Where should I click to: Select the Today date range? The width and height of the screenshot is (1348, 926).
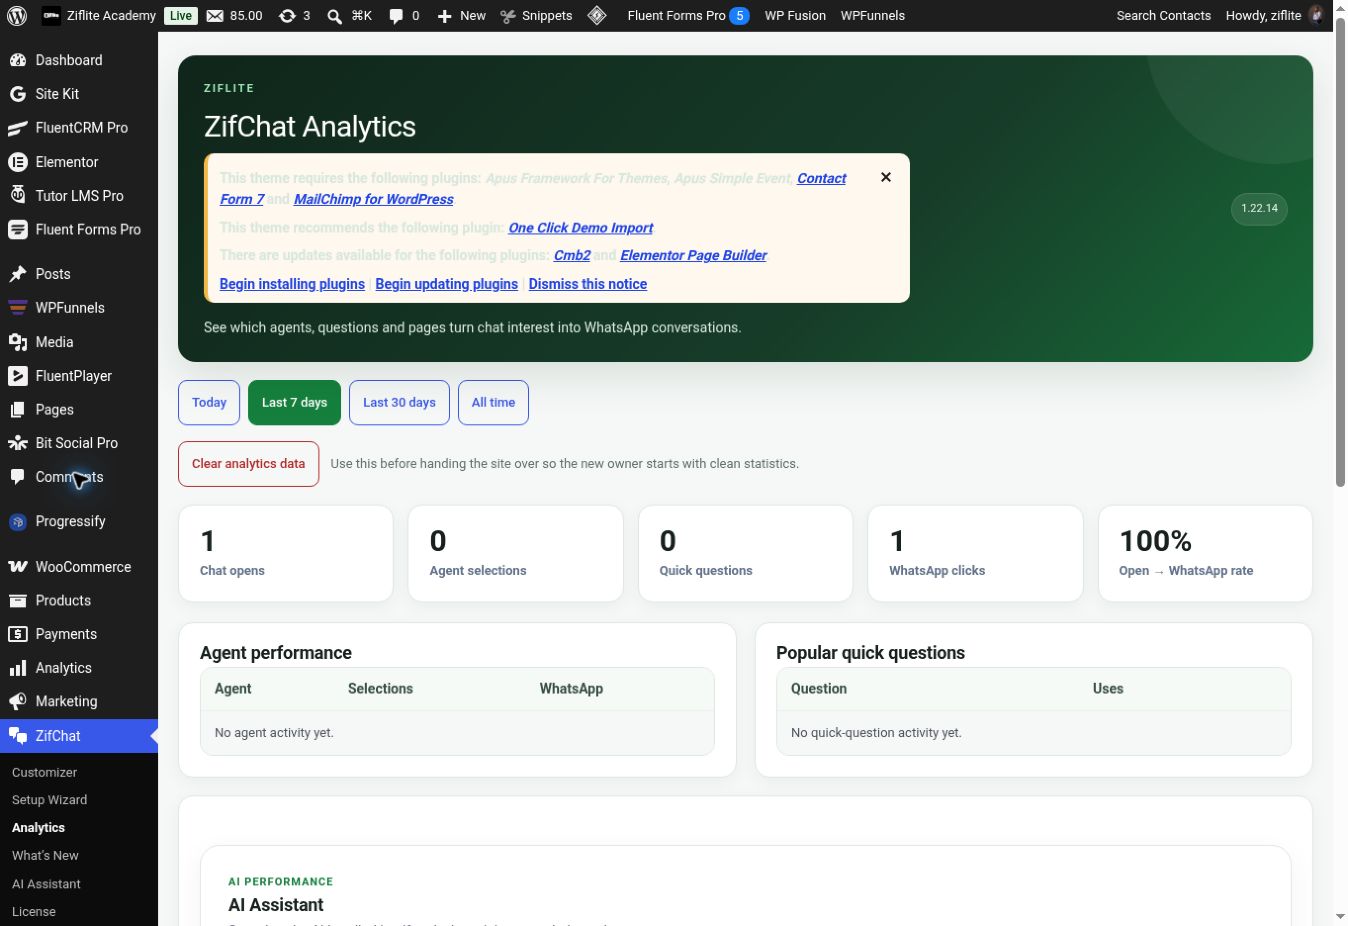pos(209,403)
